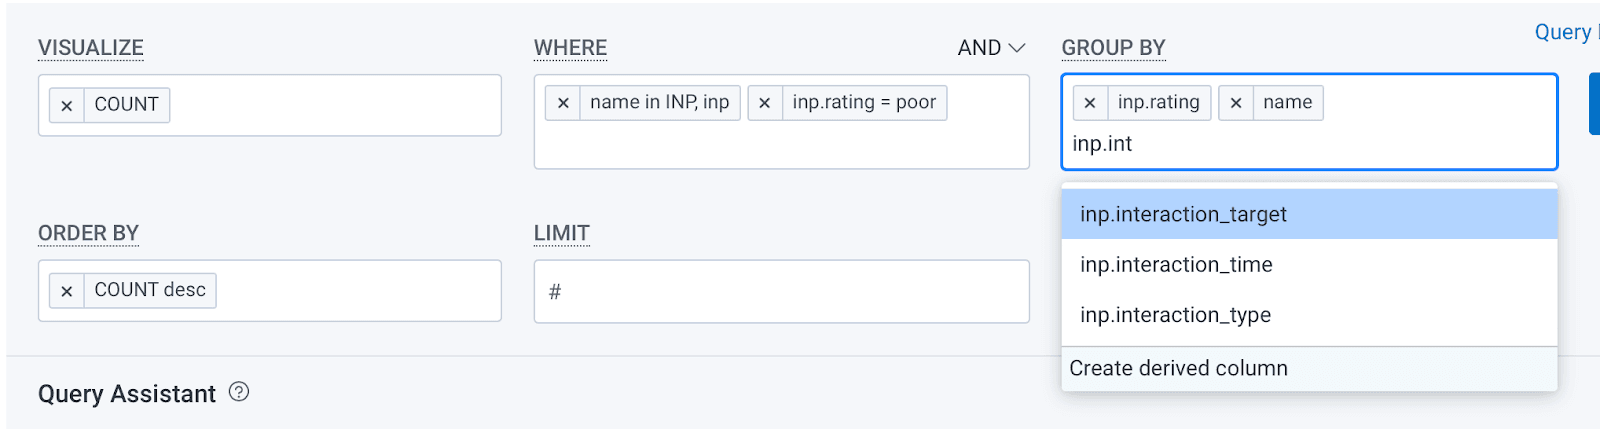Open Query Assistant help icon

[239, 392]
